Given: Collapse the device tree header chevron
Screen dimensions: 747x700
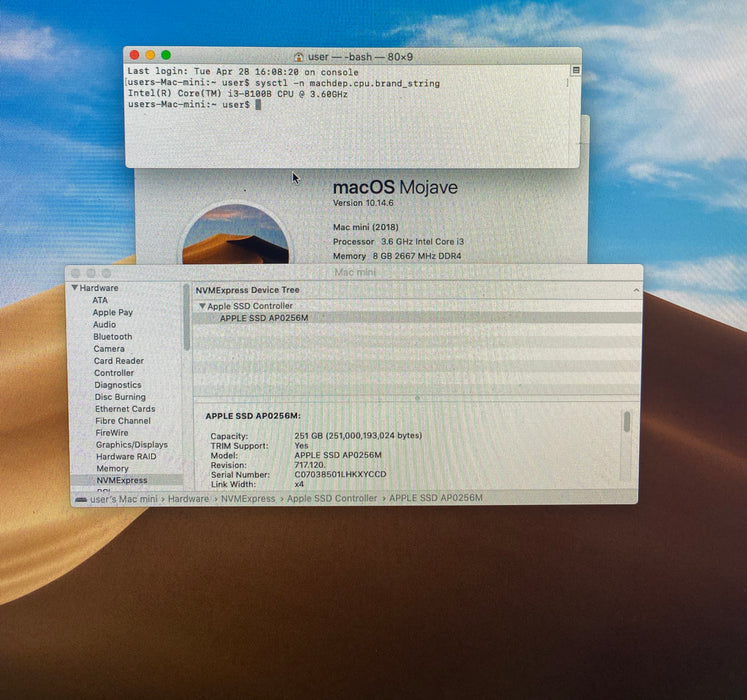Looking at the screenshot, I should click(x=636, y=290).
